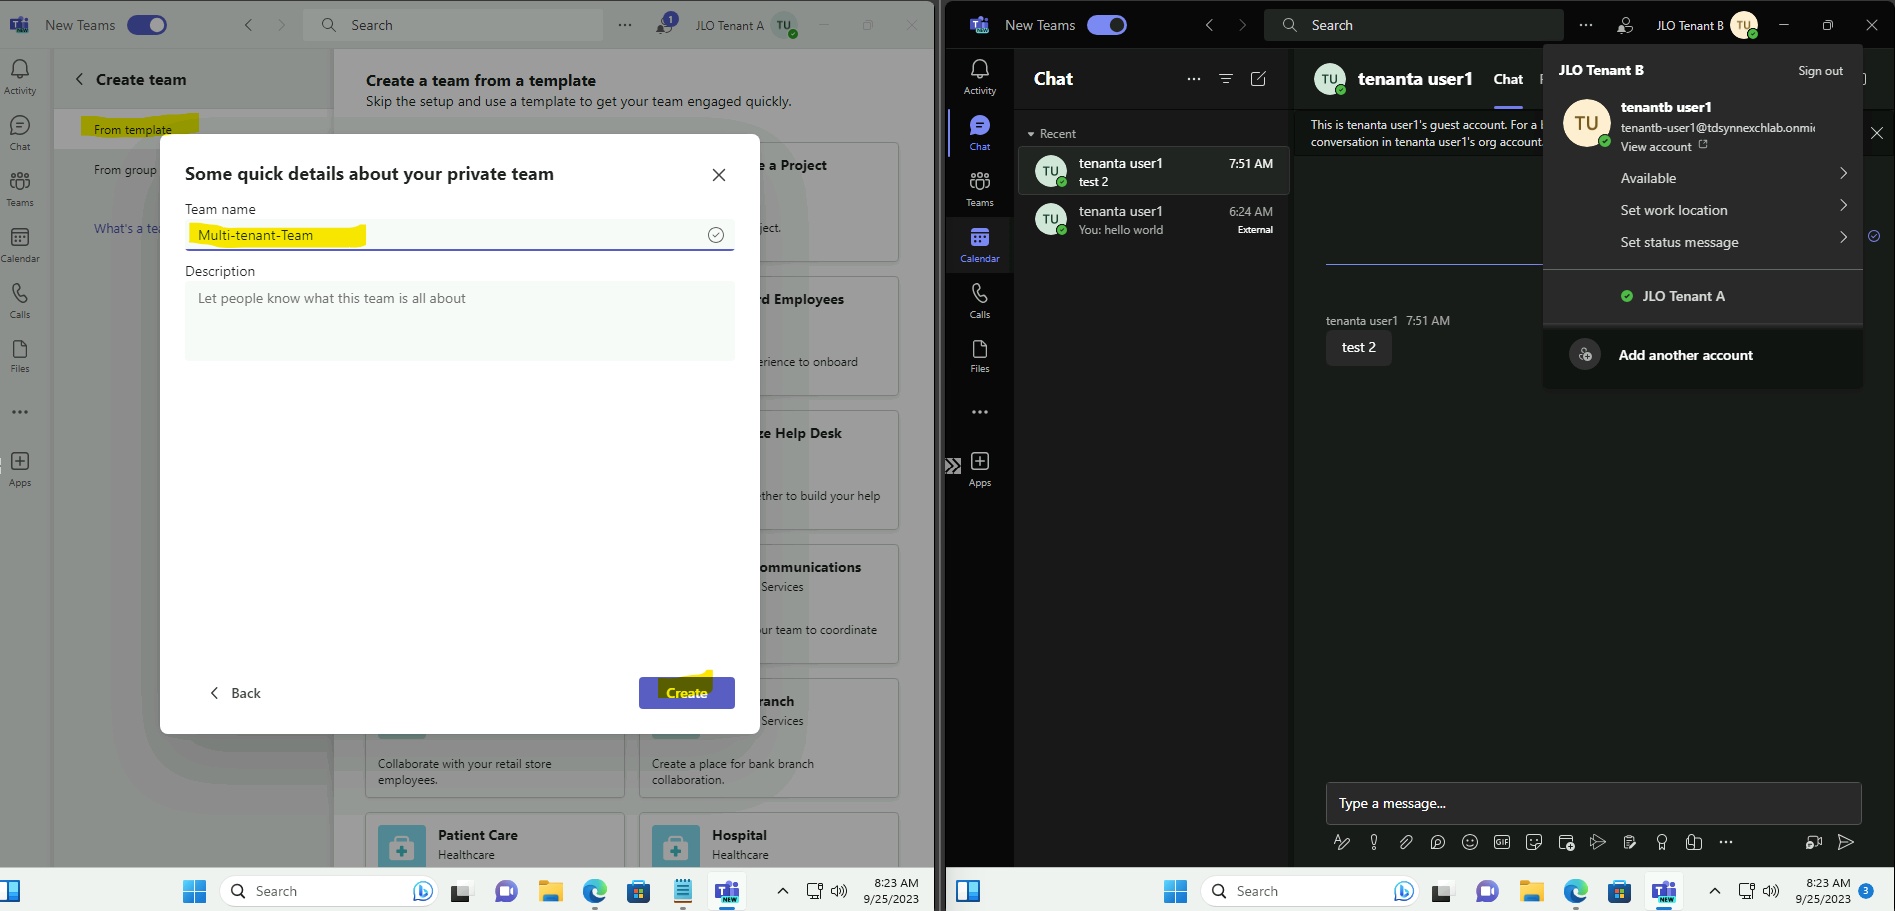Click the new chat compose icon
1895x911 pixels.
tap(1258, 78)
